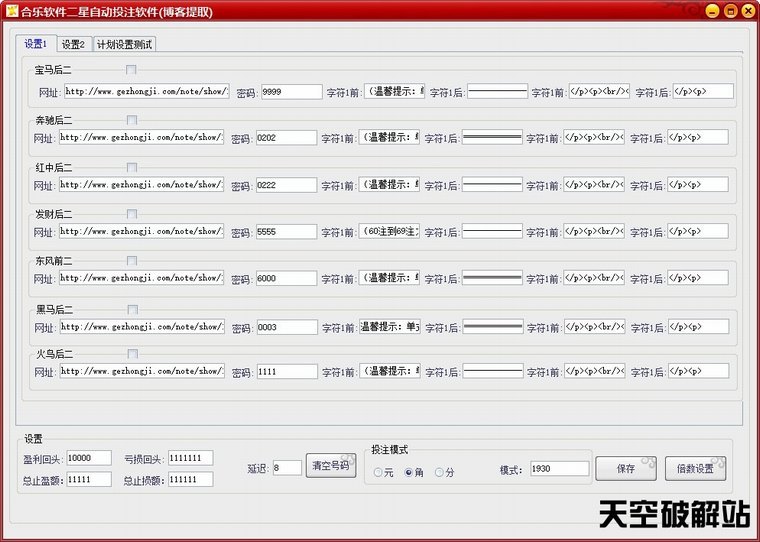Screen dimensions: 760x542
Task: Choose the 分 betting mode radio button
Action: (440, 472)
